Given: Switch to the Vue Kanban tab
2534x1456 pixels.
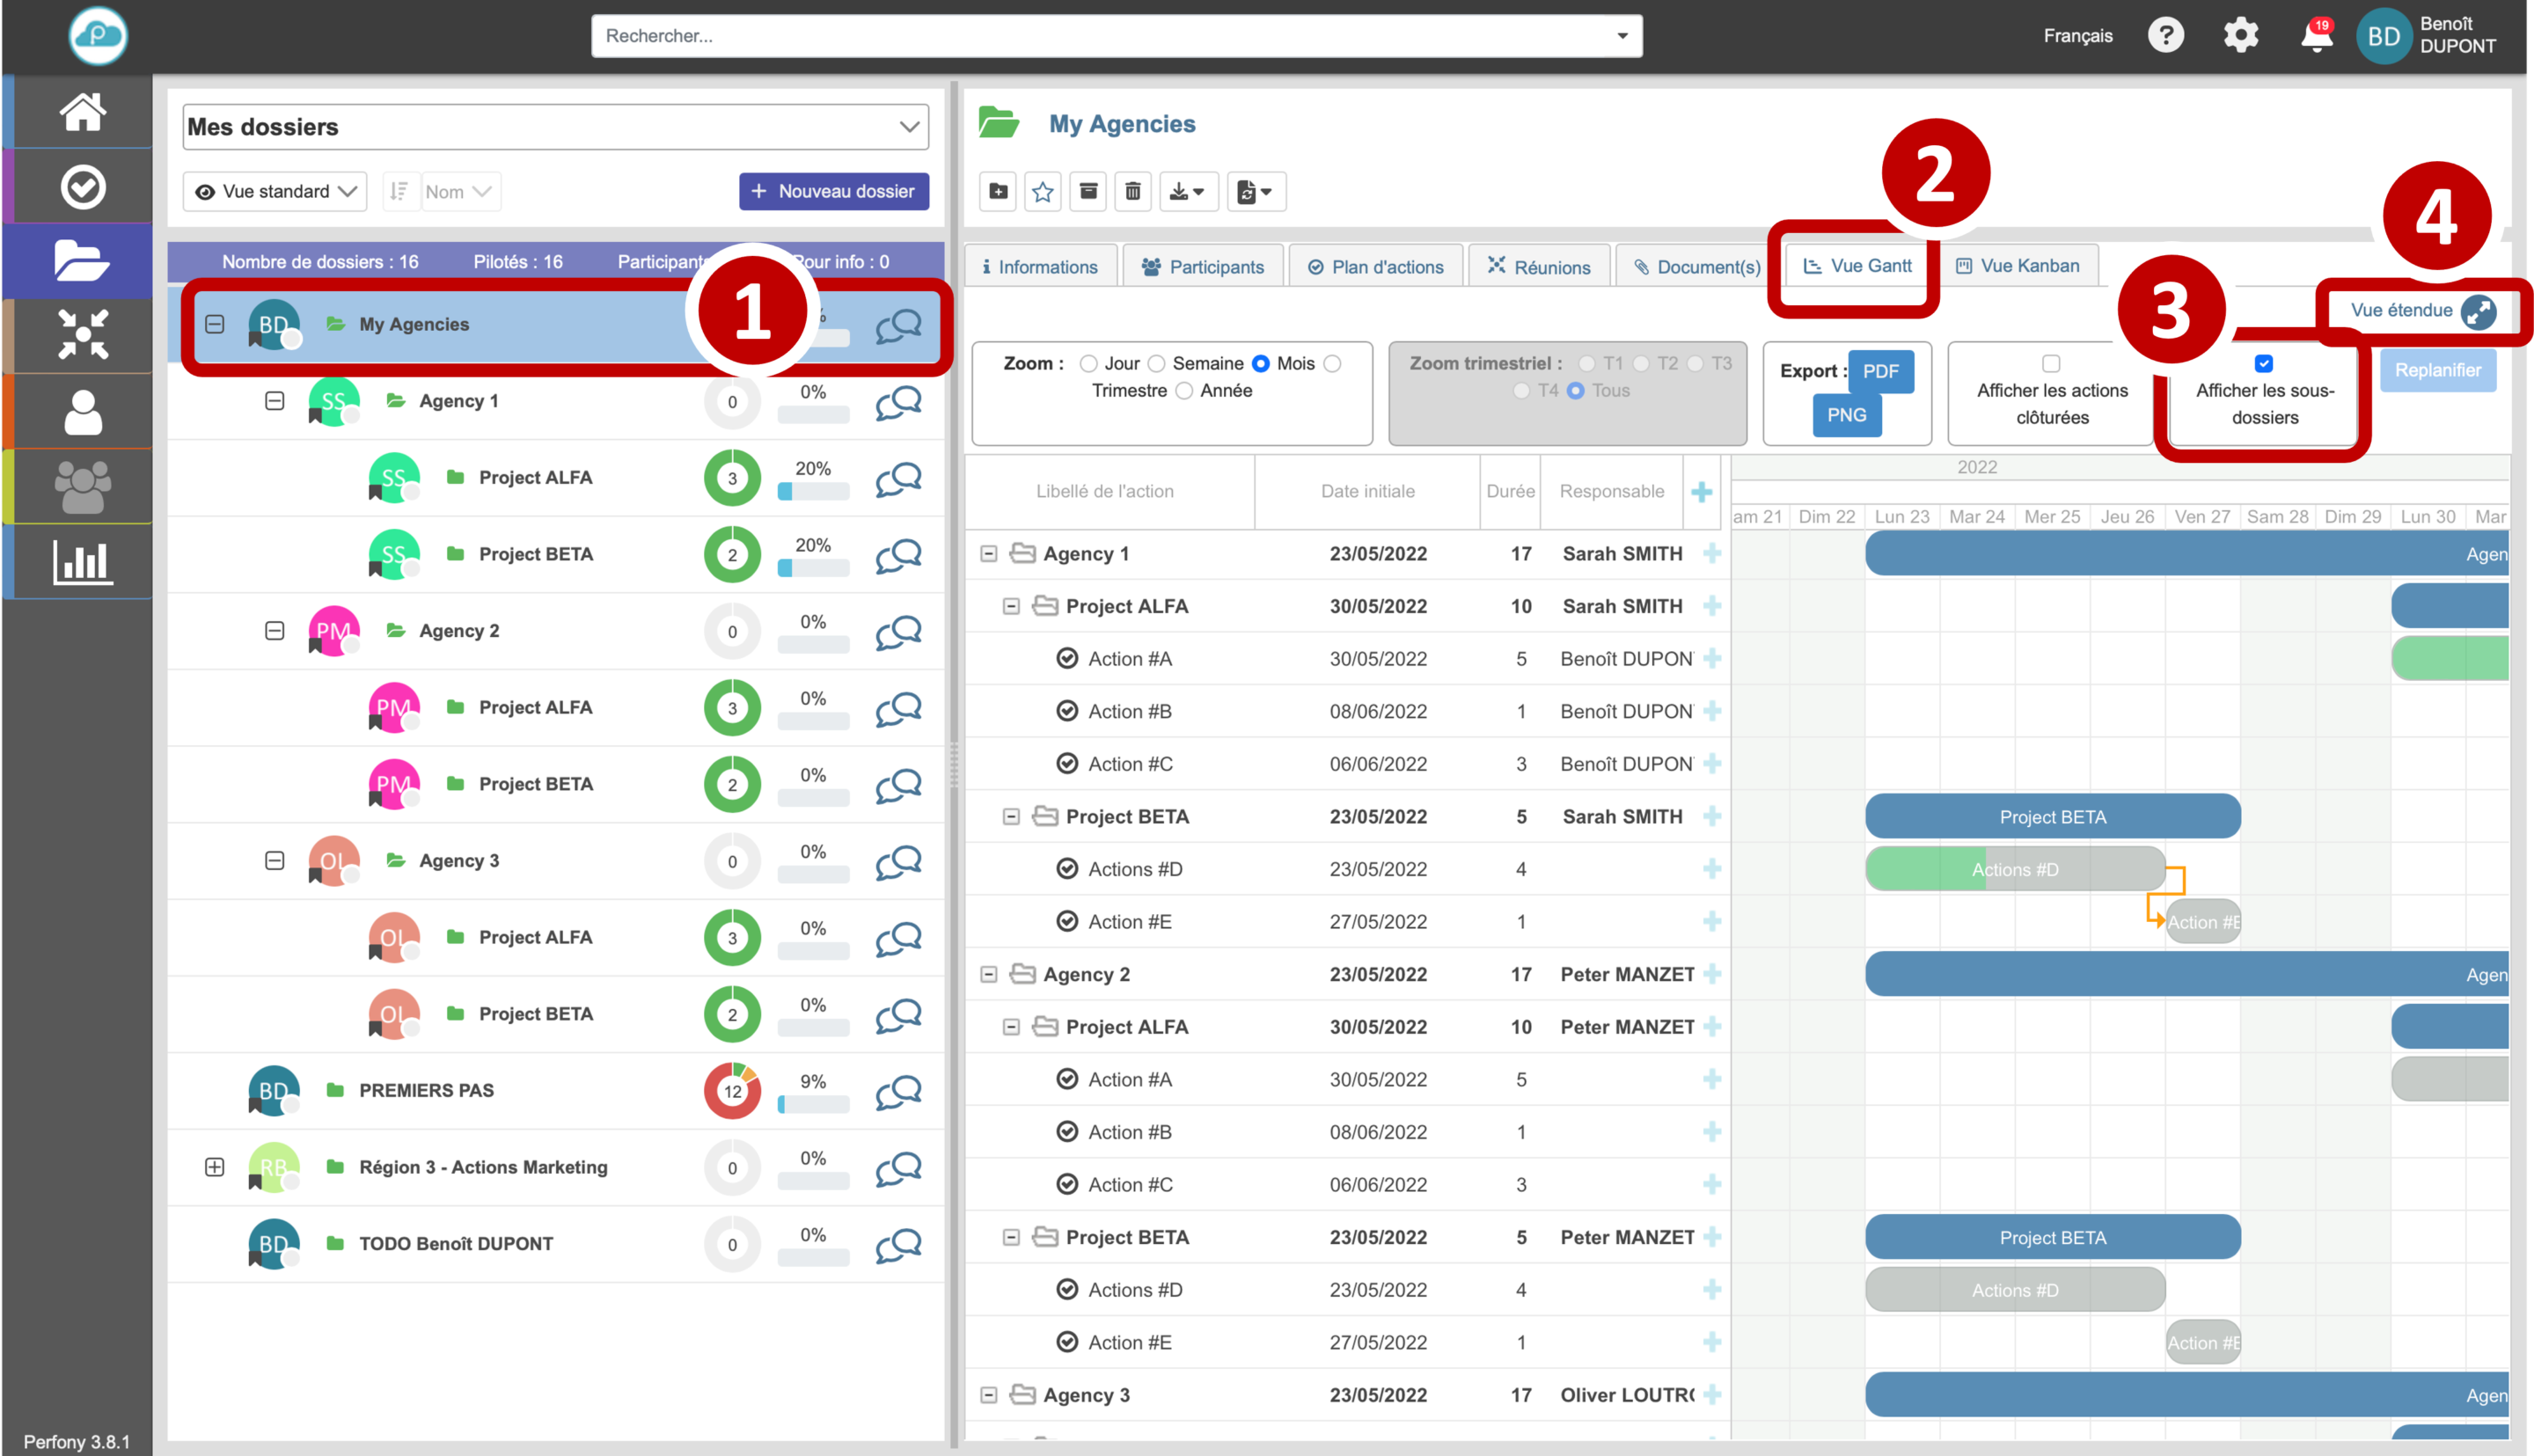Looking at the screenshot, I should pos(2017,266).
